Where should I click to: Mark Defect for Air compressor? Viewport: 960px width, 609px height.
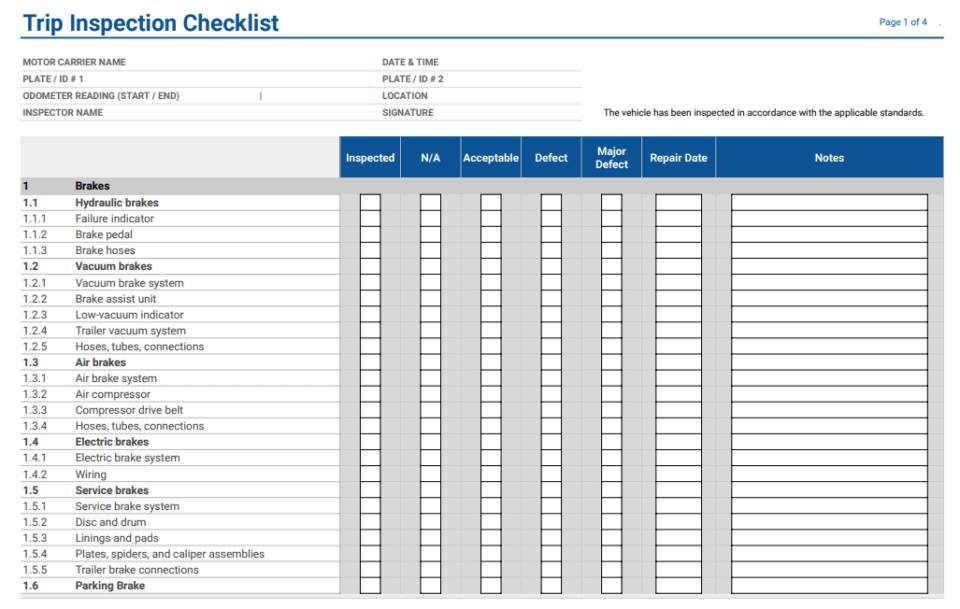550,394
